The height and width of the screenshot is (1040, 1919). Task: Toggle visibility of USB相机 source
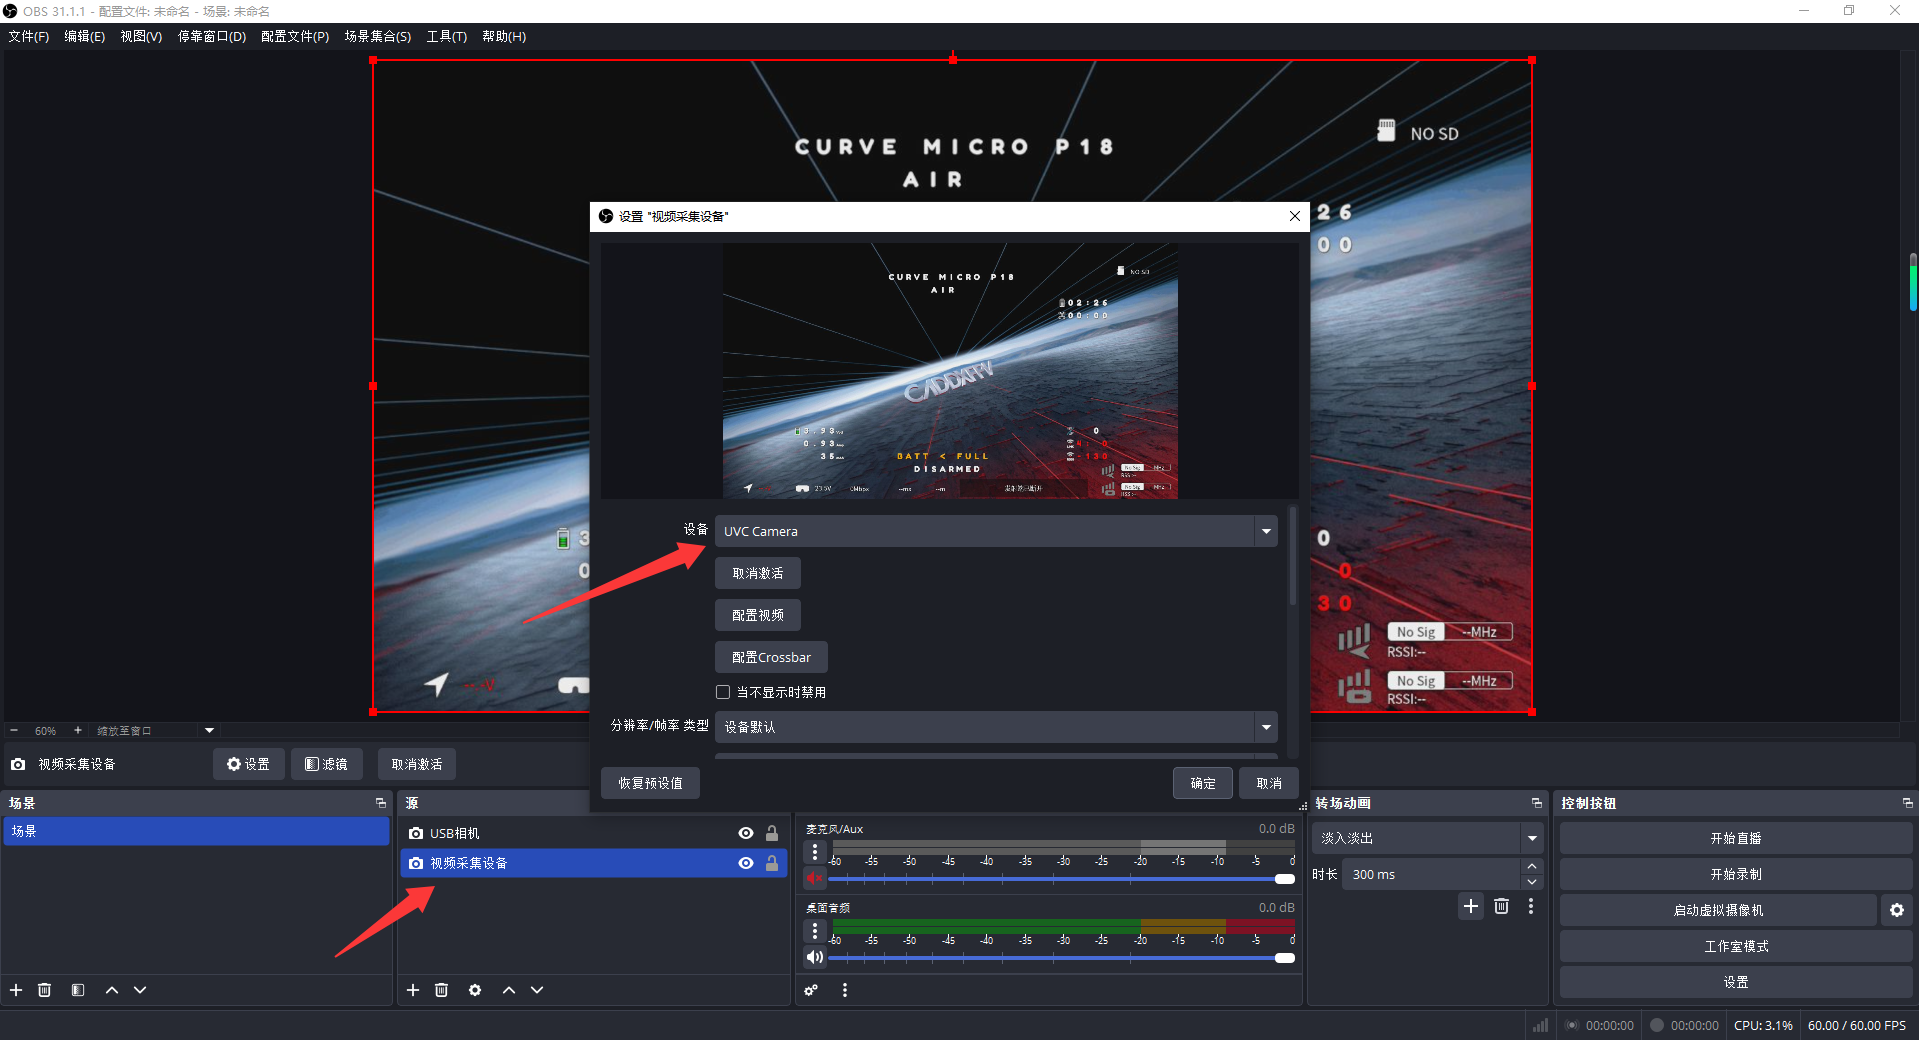pyautogui.click(x=746, y=833)
